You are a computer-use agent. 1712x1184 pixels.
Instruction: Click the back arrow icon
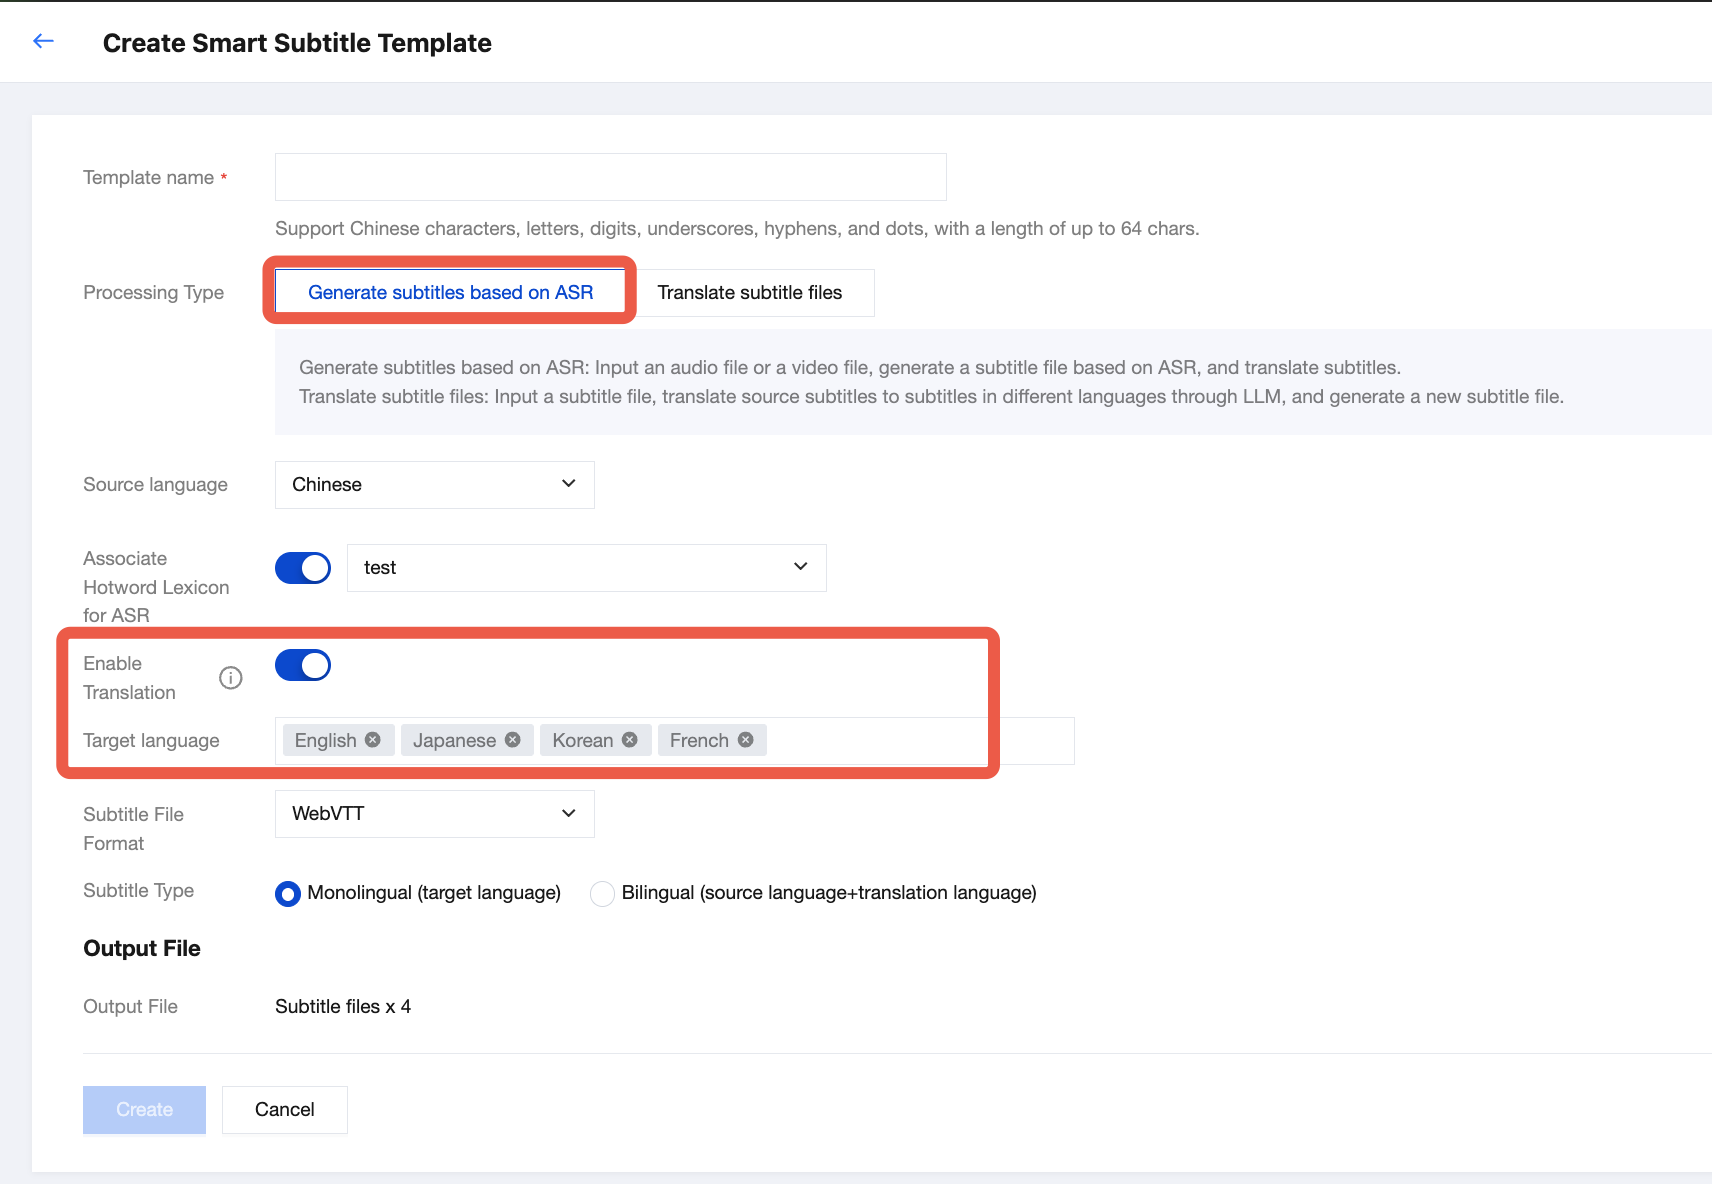click(43, 41)
